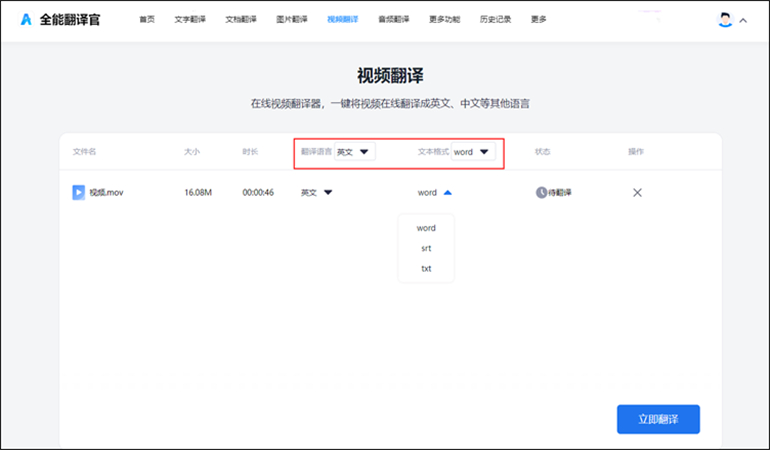Screen dimensions: 770x450
Task: Open the header 文本格式 word dropdown
Action: [x=473, y=152]
